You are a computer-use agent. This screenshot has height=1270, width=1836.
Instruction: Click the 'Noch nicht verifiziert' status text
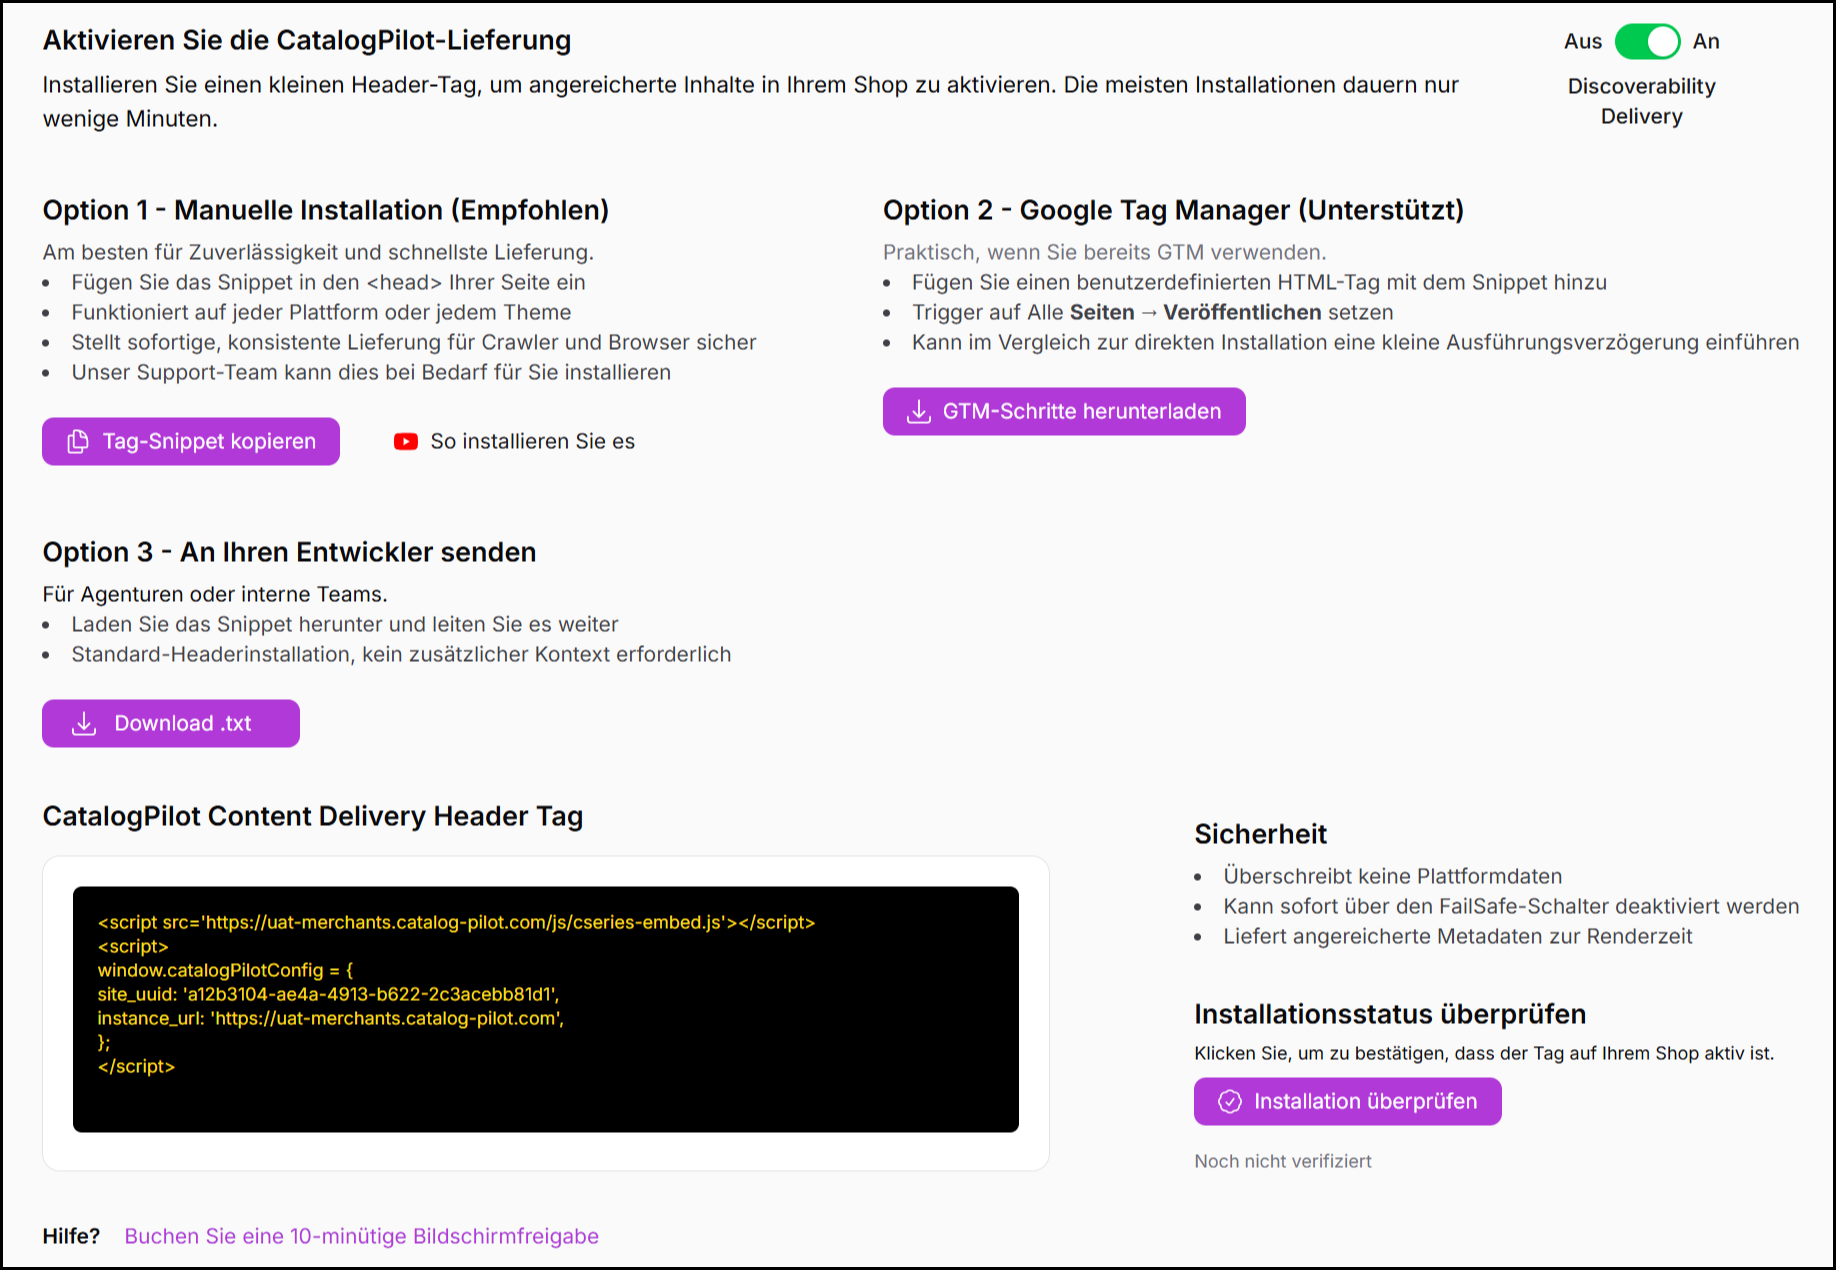[x=1282, y=1161]
